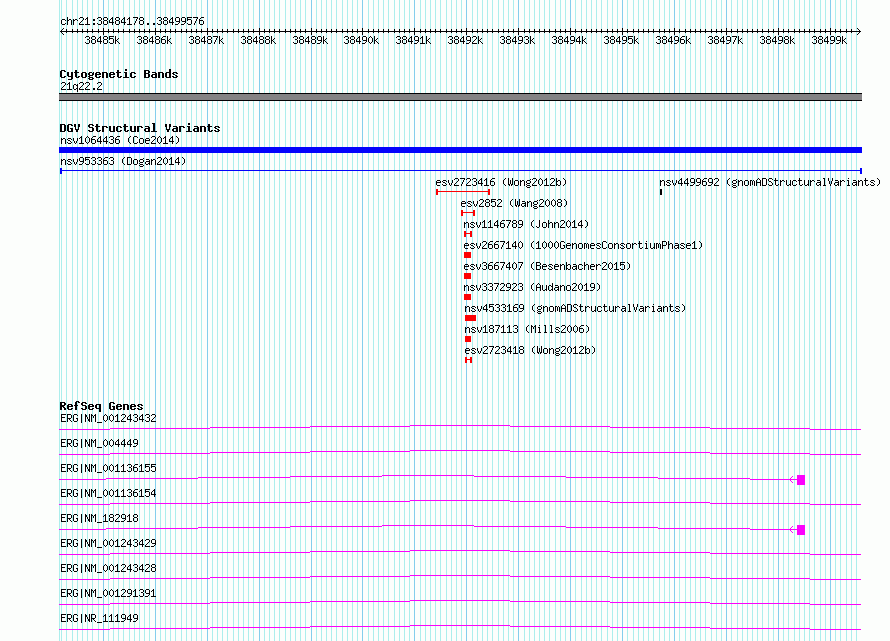Image resolution: width=890 pixels, height=641 pixels.
Task: Click the ERG|NM_001291391 transcript label
Action: coord(108,593)
